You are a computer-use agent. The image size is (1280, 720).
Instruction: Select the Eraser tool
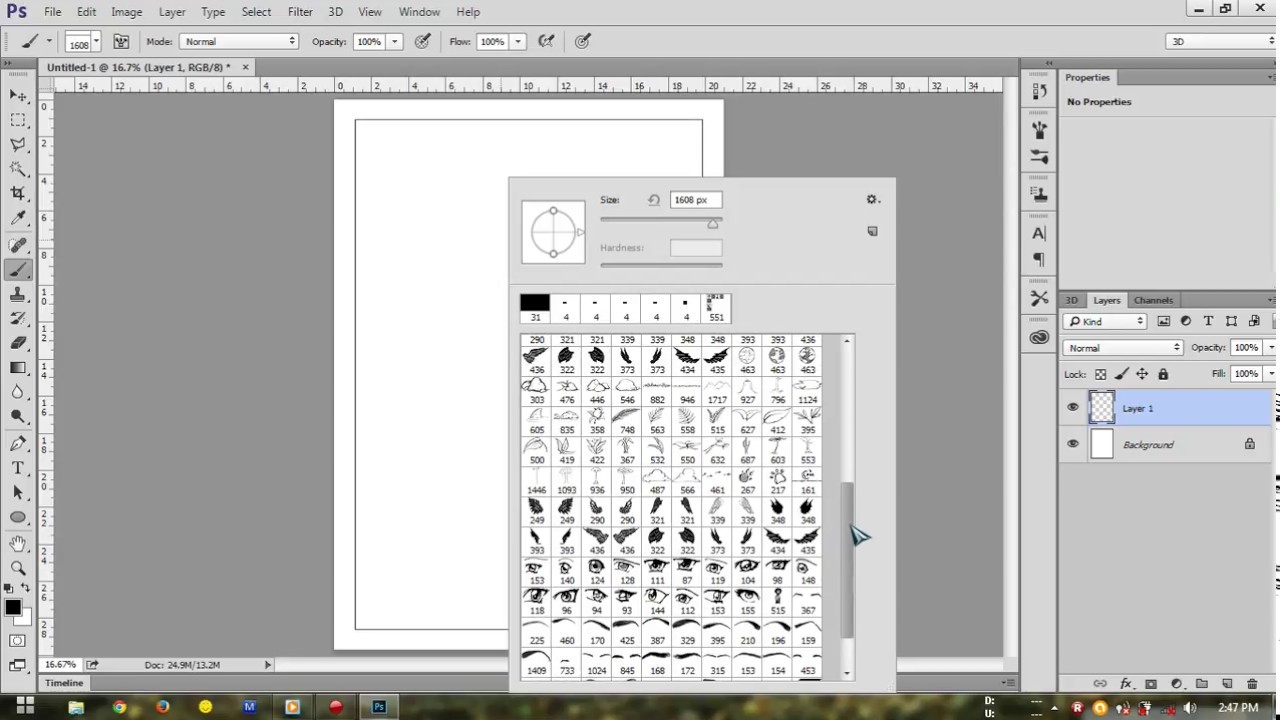(18, 343)
